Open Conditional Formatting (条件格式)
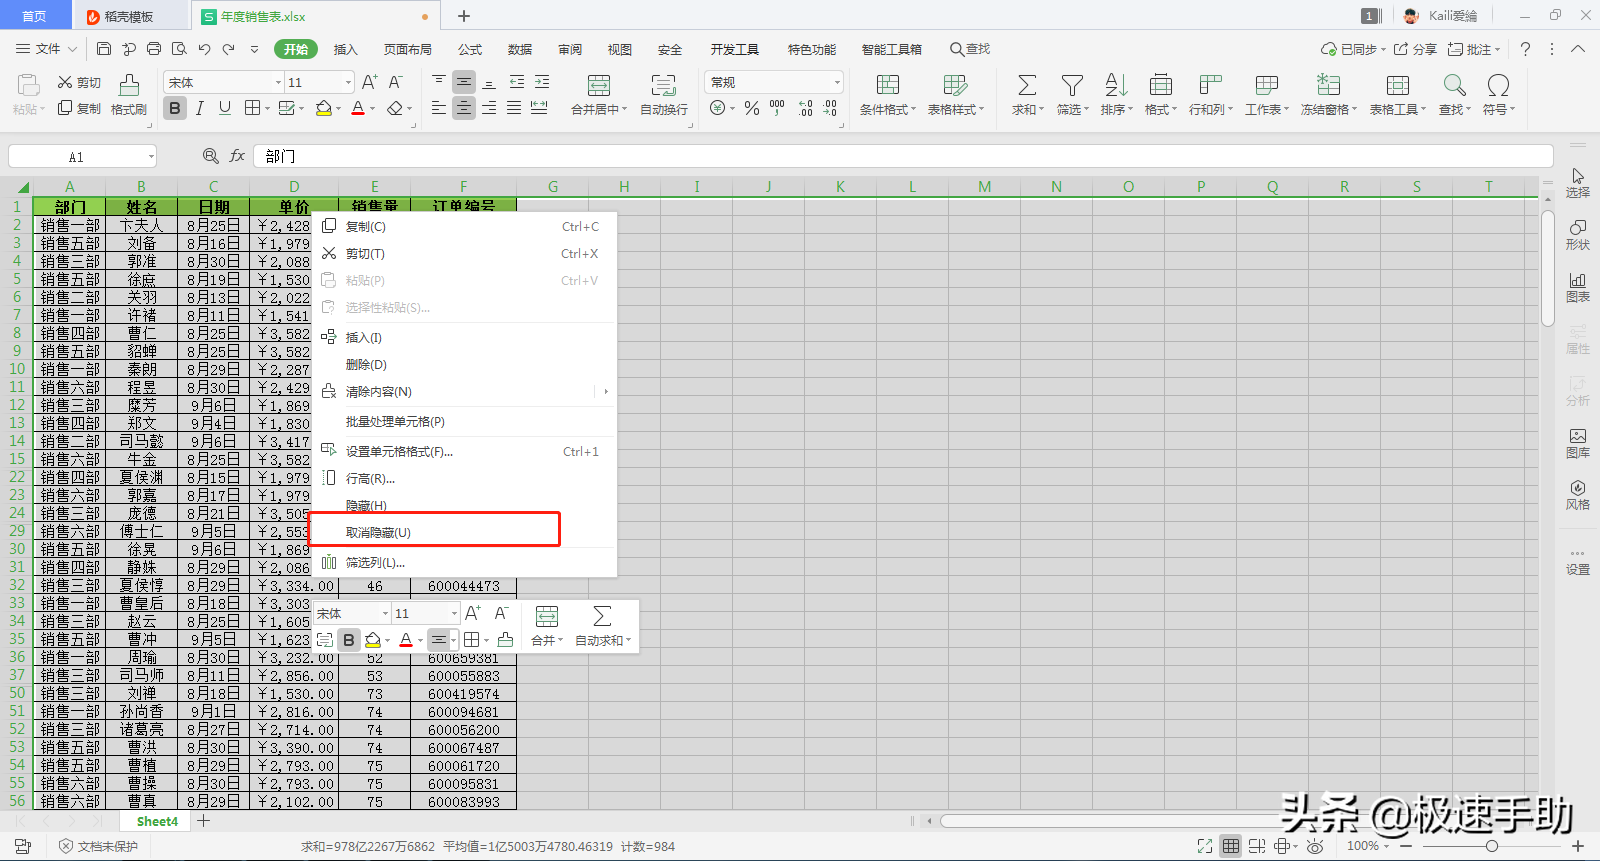Image resolution: width=1600 pixels, height=861 pixels. [887, 95]
